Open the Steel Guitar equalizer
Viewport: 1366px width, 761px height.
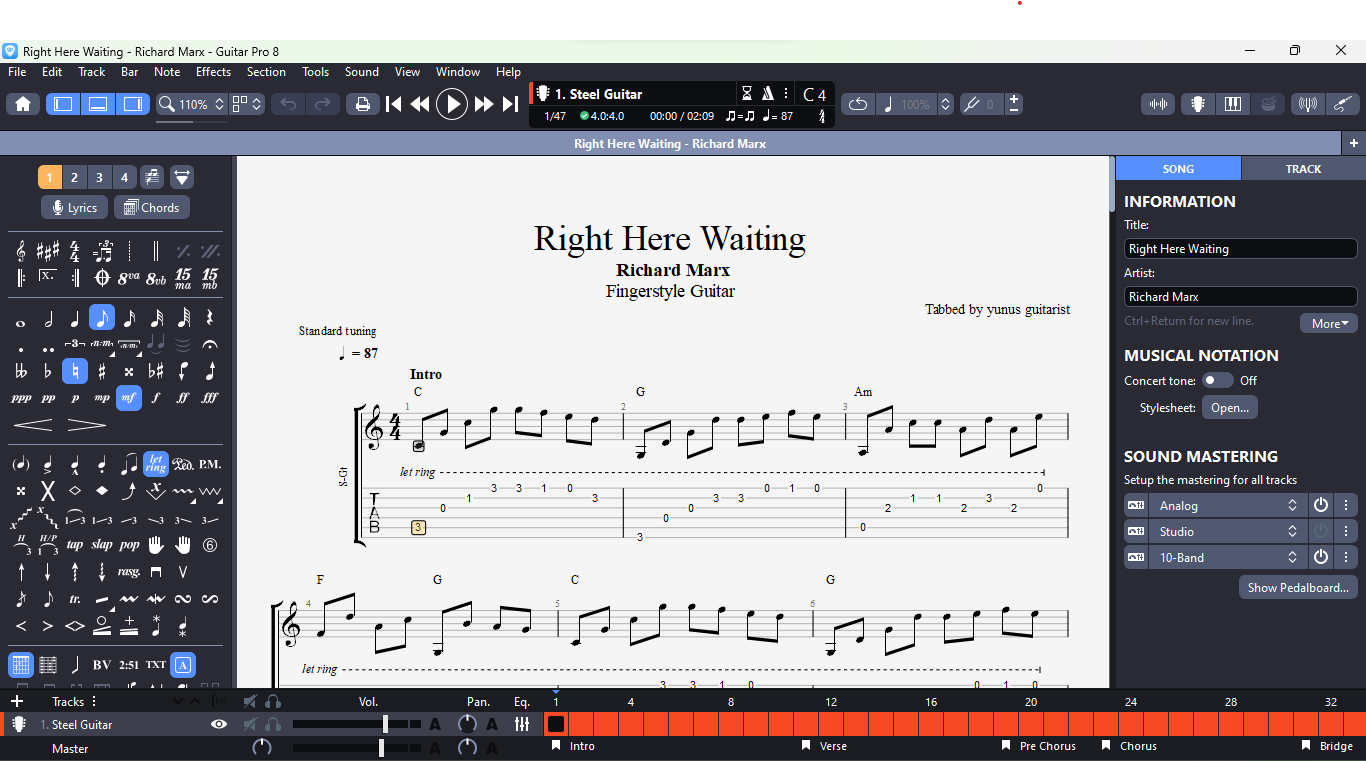[522, 724]
